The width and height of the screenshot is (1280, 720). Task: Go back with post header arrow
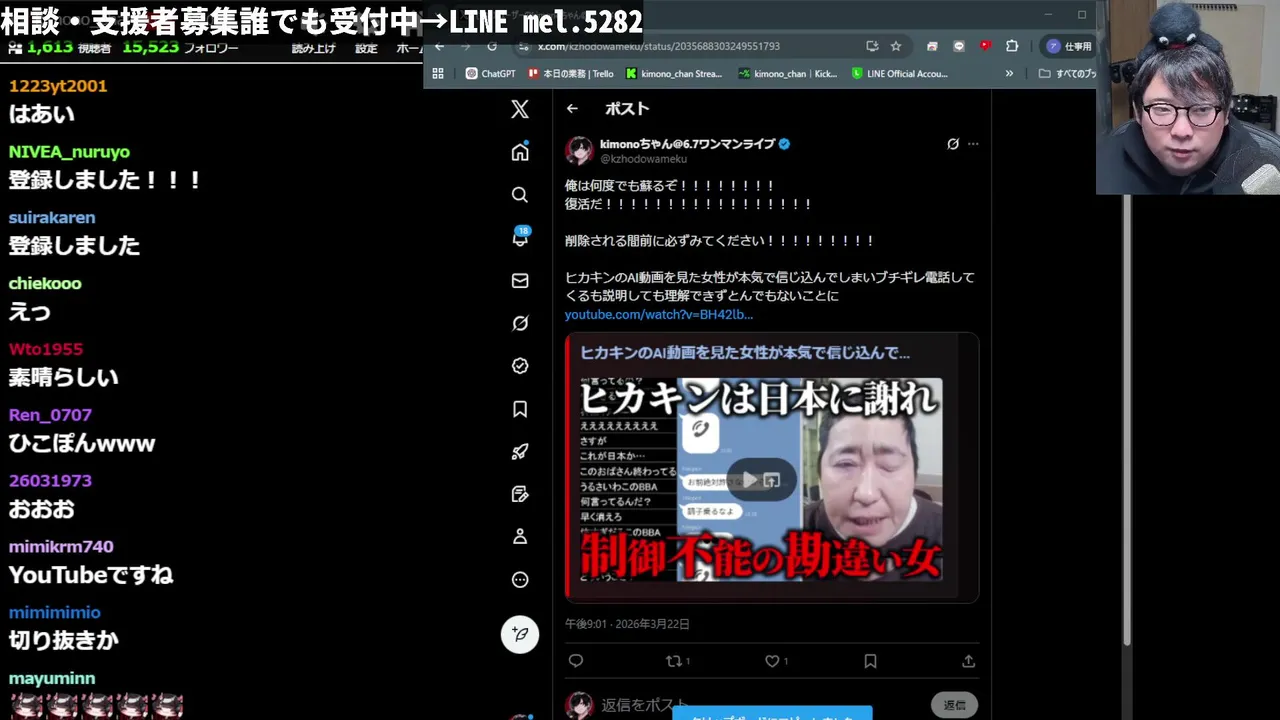pos(572,109)
